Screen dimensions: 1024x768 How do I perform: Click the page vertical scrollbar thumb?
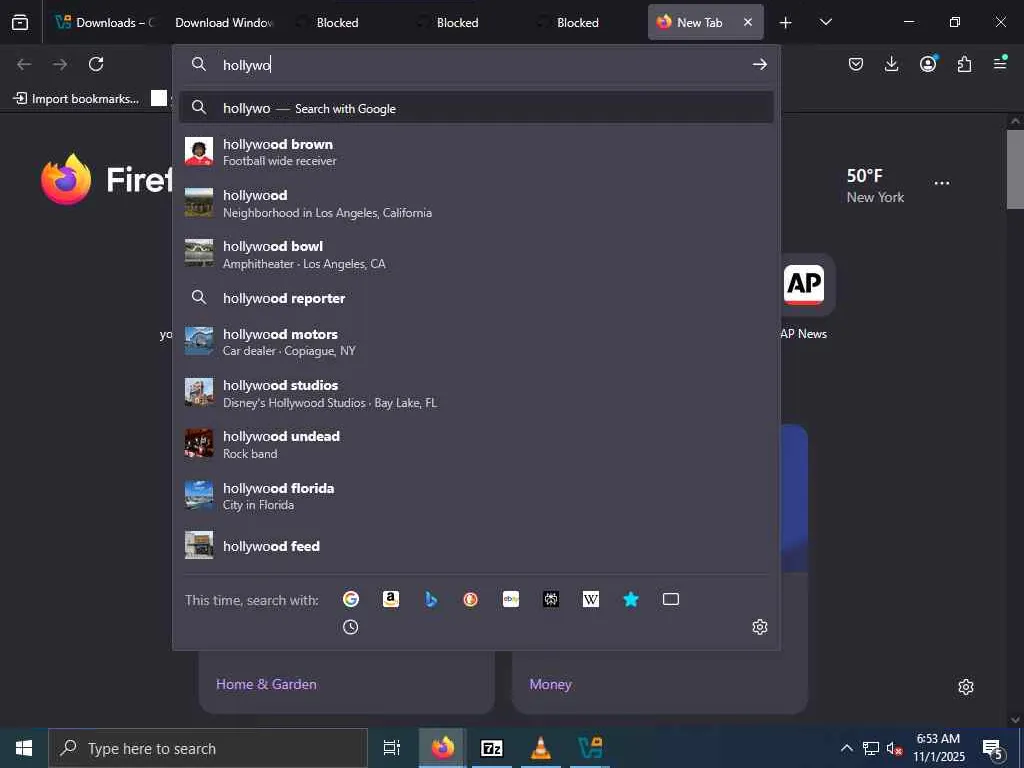coord(1015,169)
